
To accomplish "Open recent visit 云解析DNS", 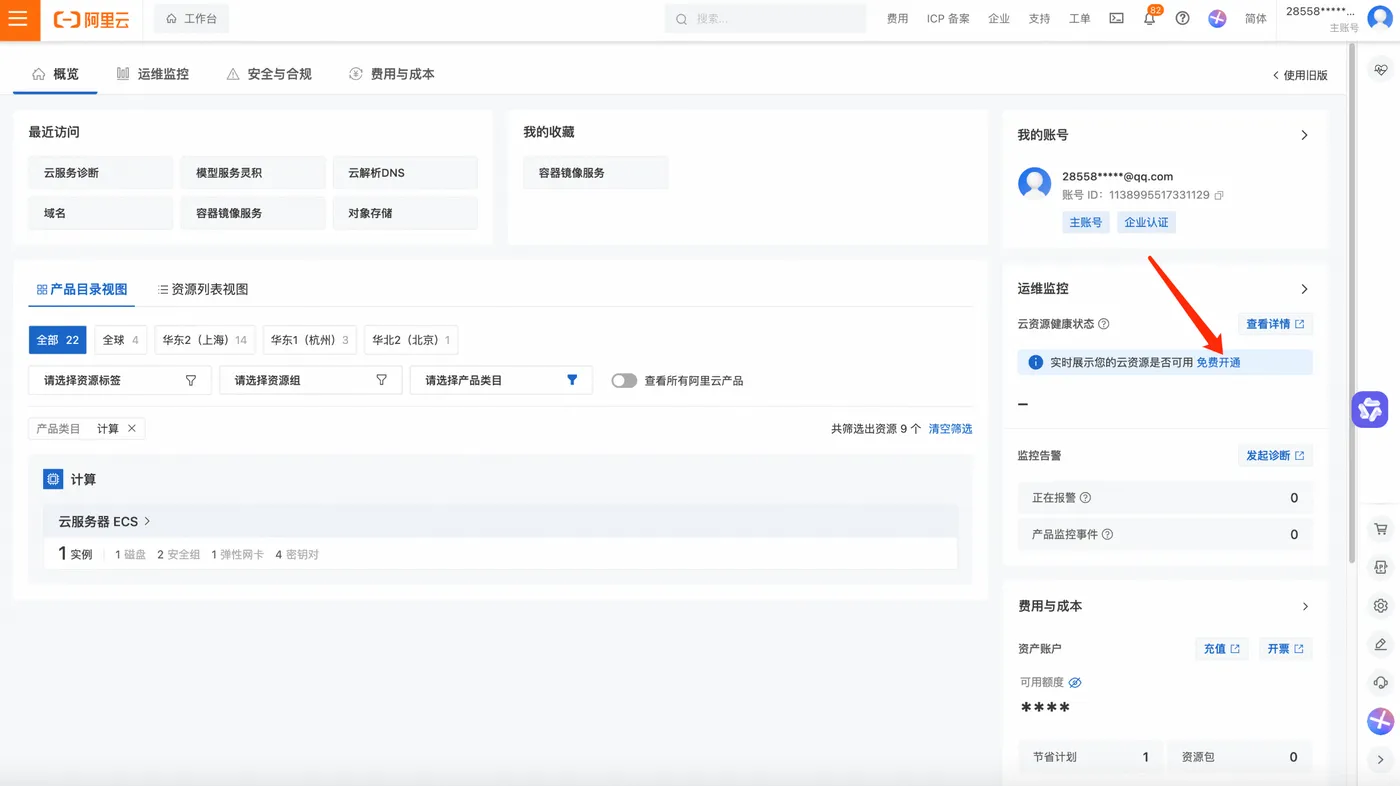I will pos(405,173).
